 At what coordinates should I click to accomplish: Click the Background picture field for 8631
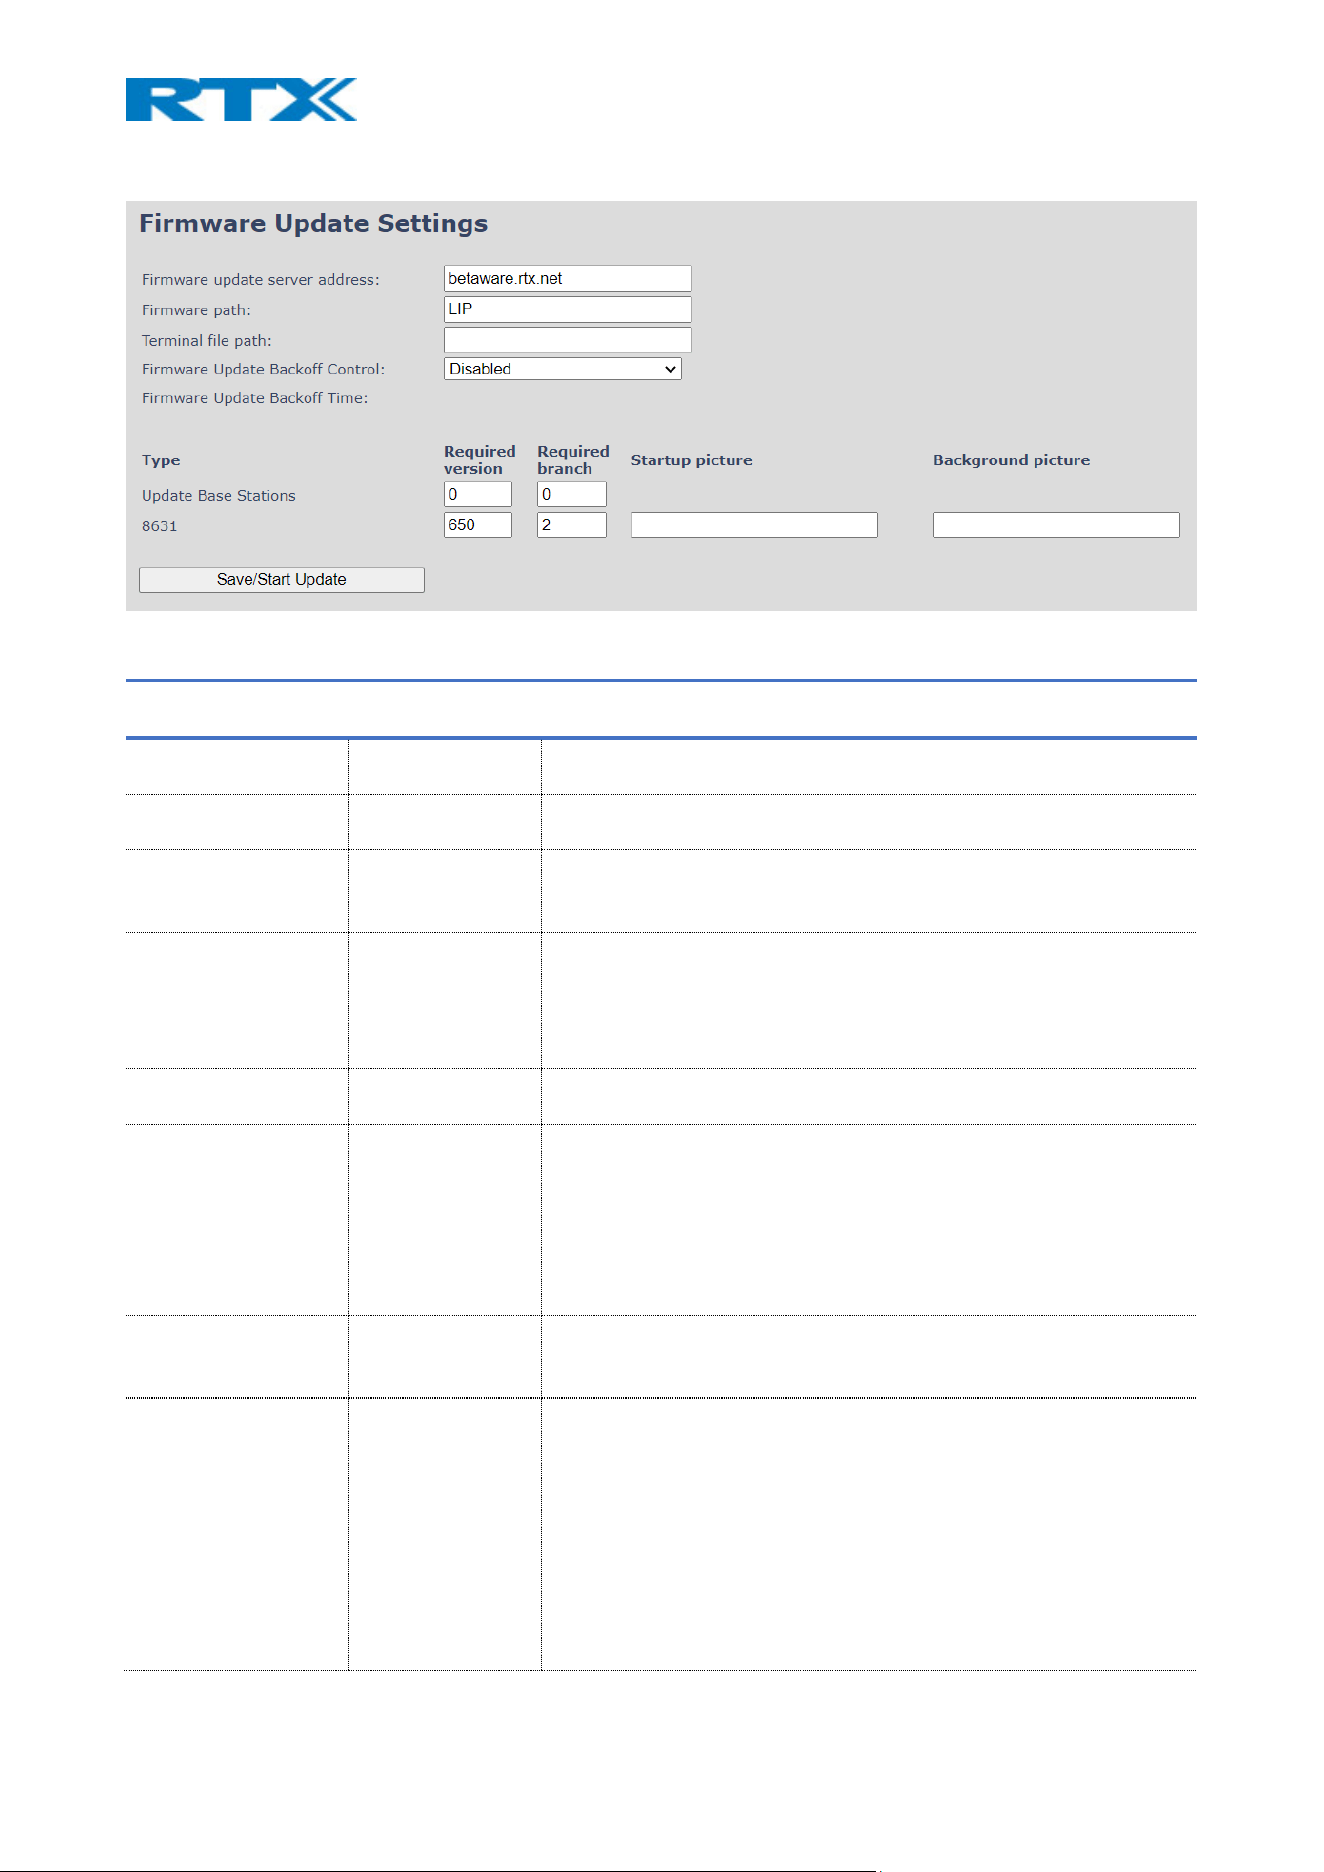tap(1056, 525)
